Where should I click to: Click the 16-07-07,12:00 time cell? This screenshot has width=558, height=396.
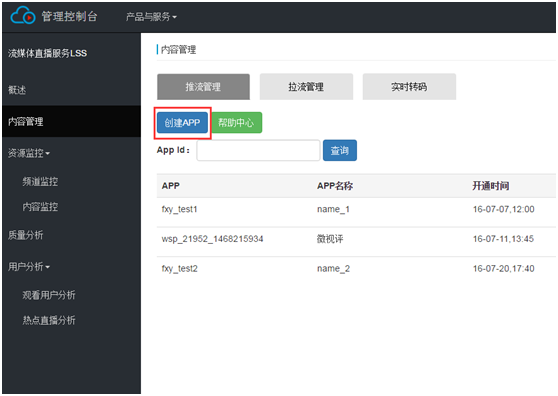[x=503, y=209]
